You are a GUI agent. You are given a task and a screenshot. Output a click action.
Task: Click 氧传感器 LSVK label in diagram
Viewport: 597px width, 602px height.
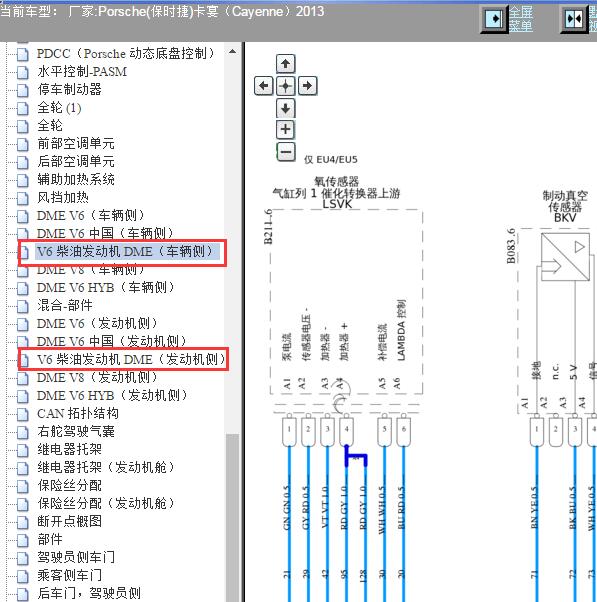[x=336, y=192]
